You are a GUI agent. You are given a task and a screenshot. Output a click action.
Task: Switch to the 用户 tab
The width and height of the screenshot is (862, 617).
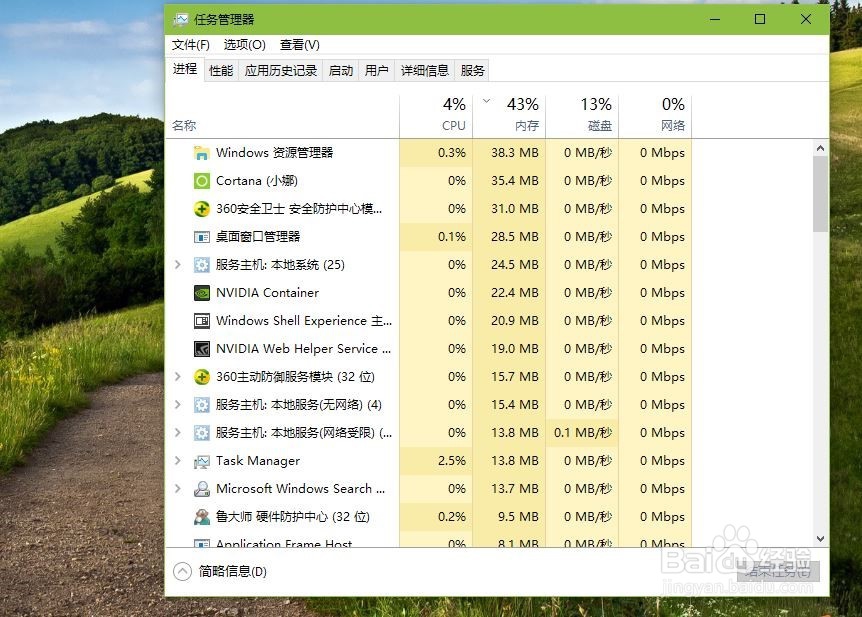[x=377, y=71]
